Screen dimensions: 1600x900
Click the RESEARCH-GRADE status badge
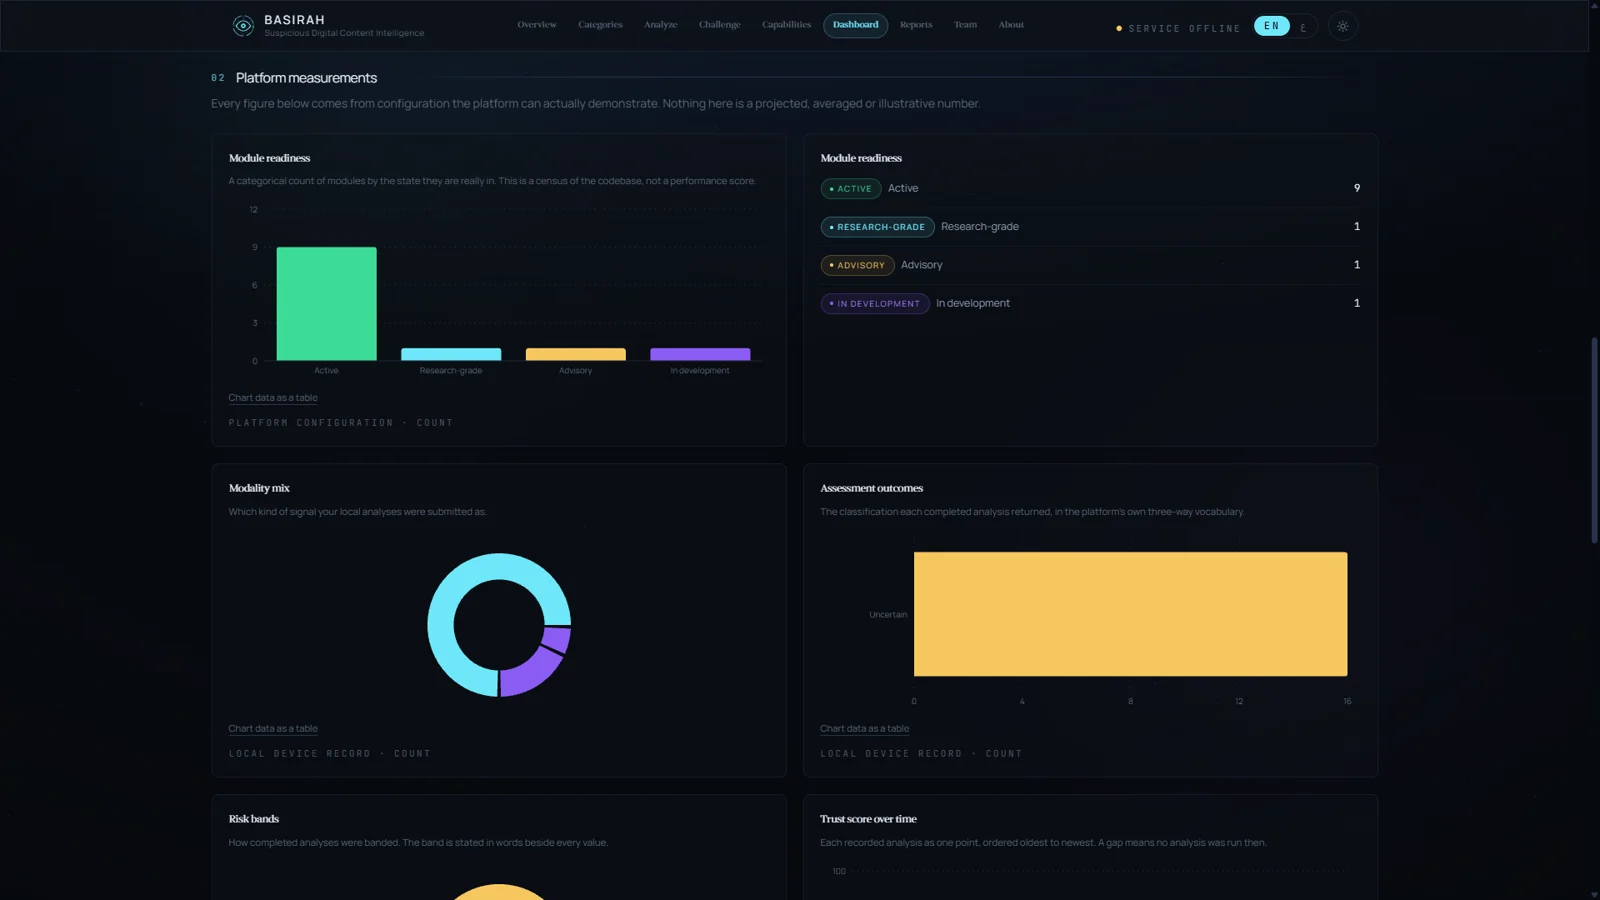[877, 227]
